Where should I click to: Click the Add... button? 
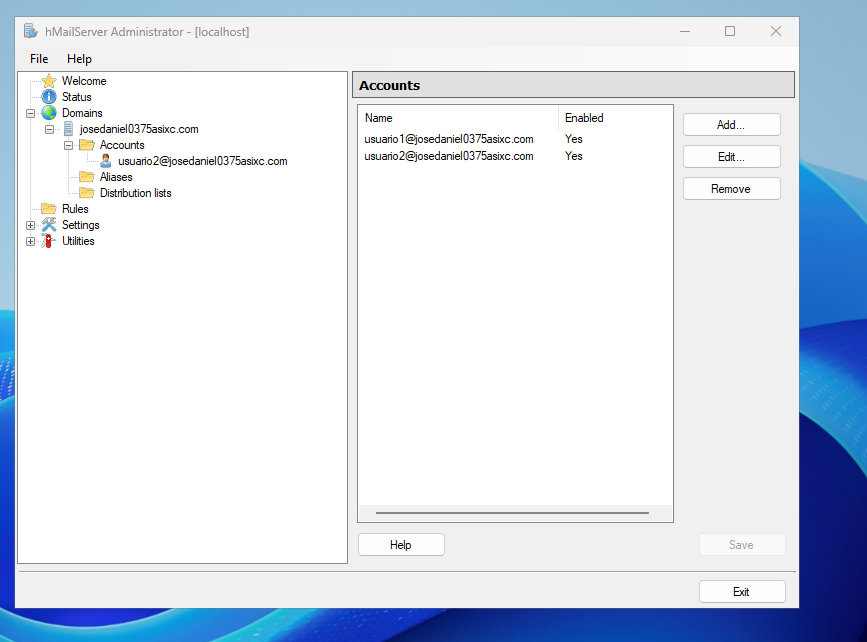pyautogui.click(x=732, y=125)
